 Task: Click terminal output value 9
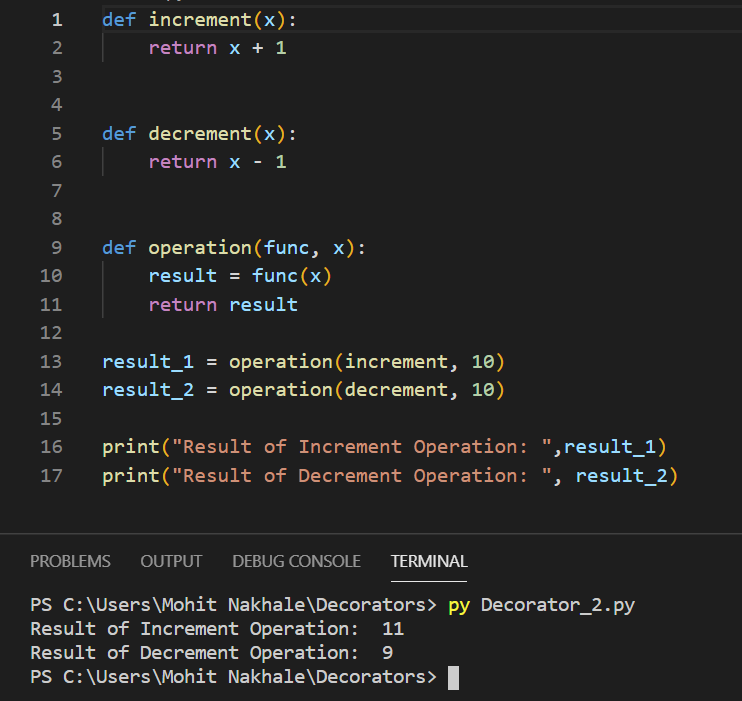tap(388, 653)
